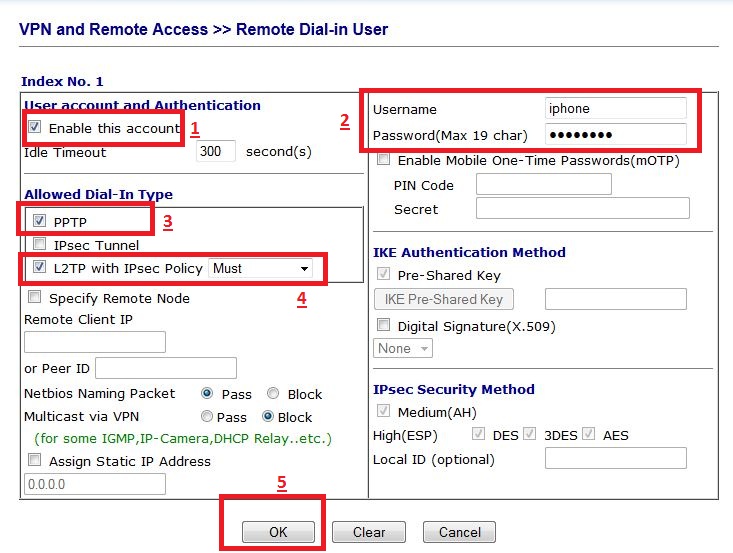
Task: Check the Digital Signature(X.509) box
Action: click(x=384, y=325)
